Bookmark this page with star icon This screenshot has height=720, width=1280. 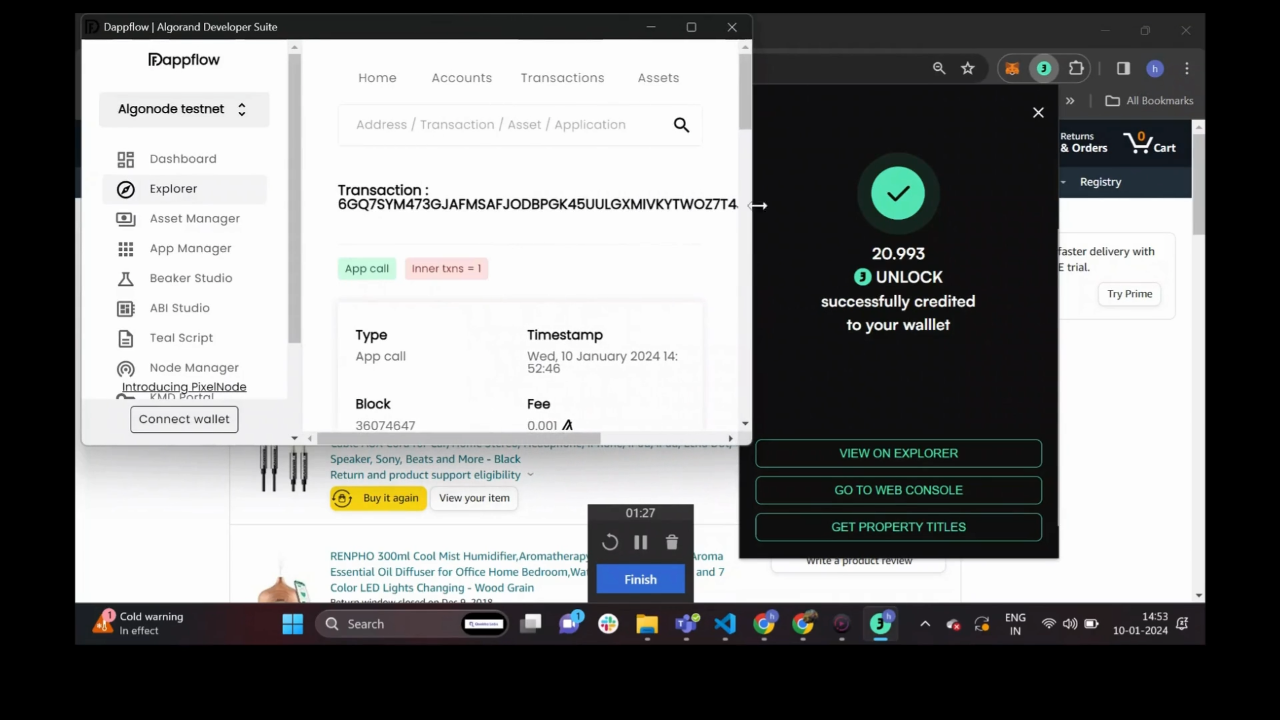point(967,68)
